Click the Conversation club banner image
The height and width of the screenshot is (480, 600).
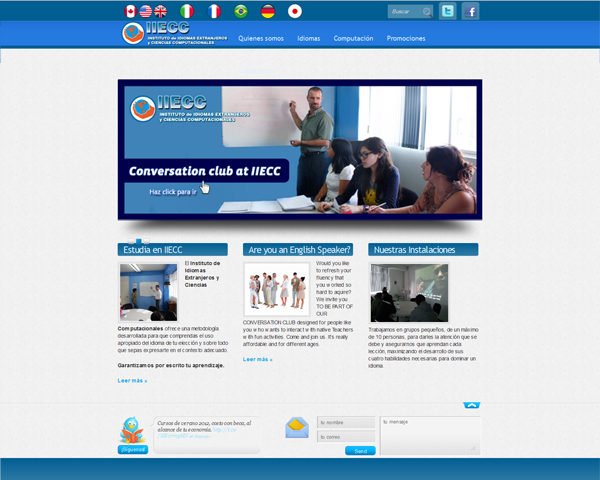click(300, 148)
